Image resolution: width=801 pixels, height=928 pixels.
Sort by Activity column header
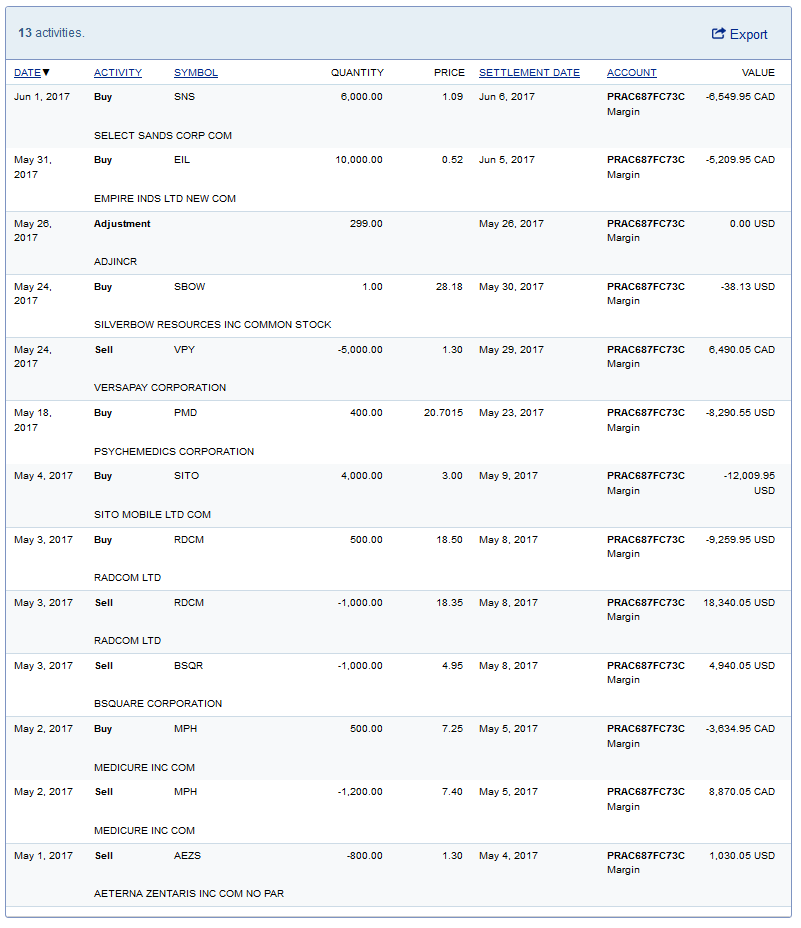point(118,73)
